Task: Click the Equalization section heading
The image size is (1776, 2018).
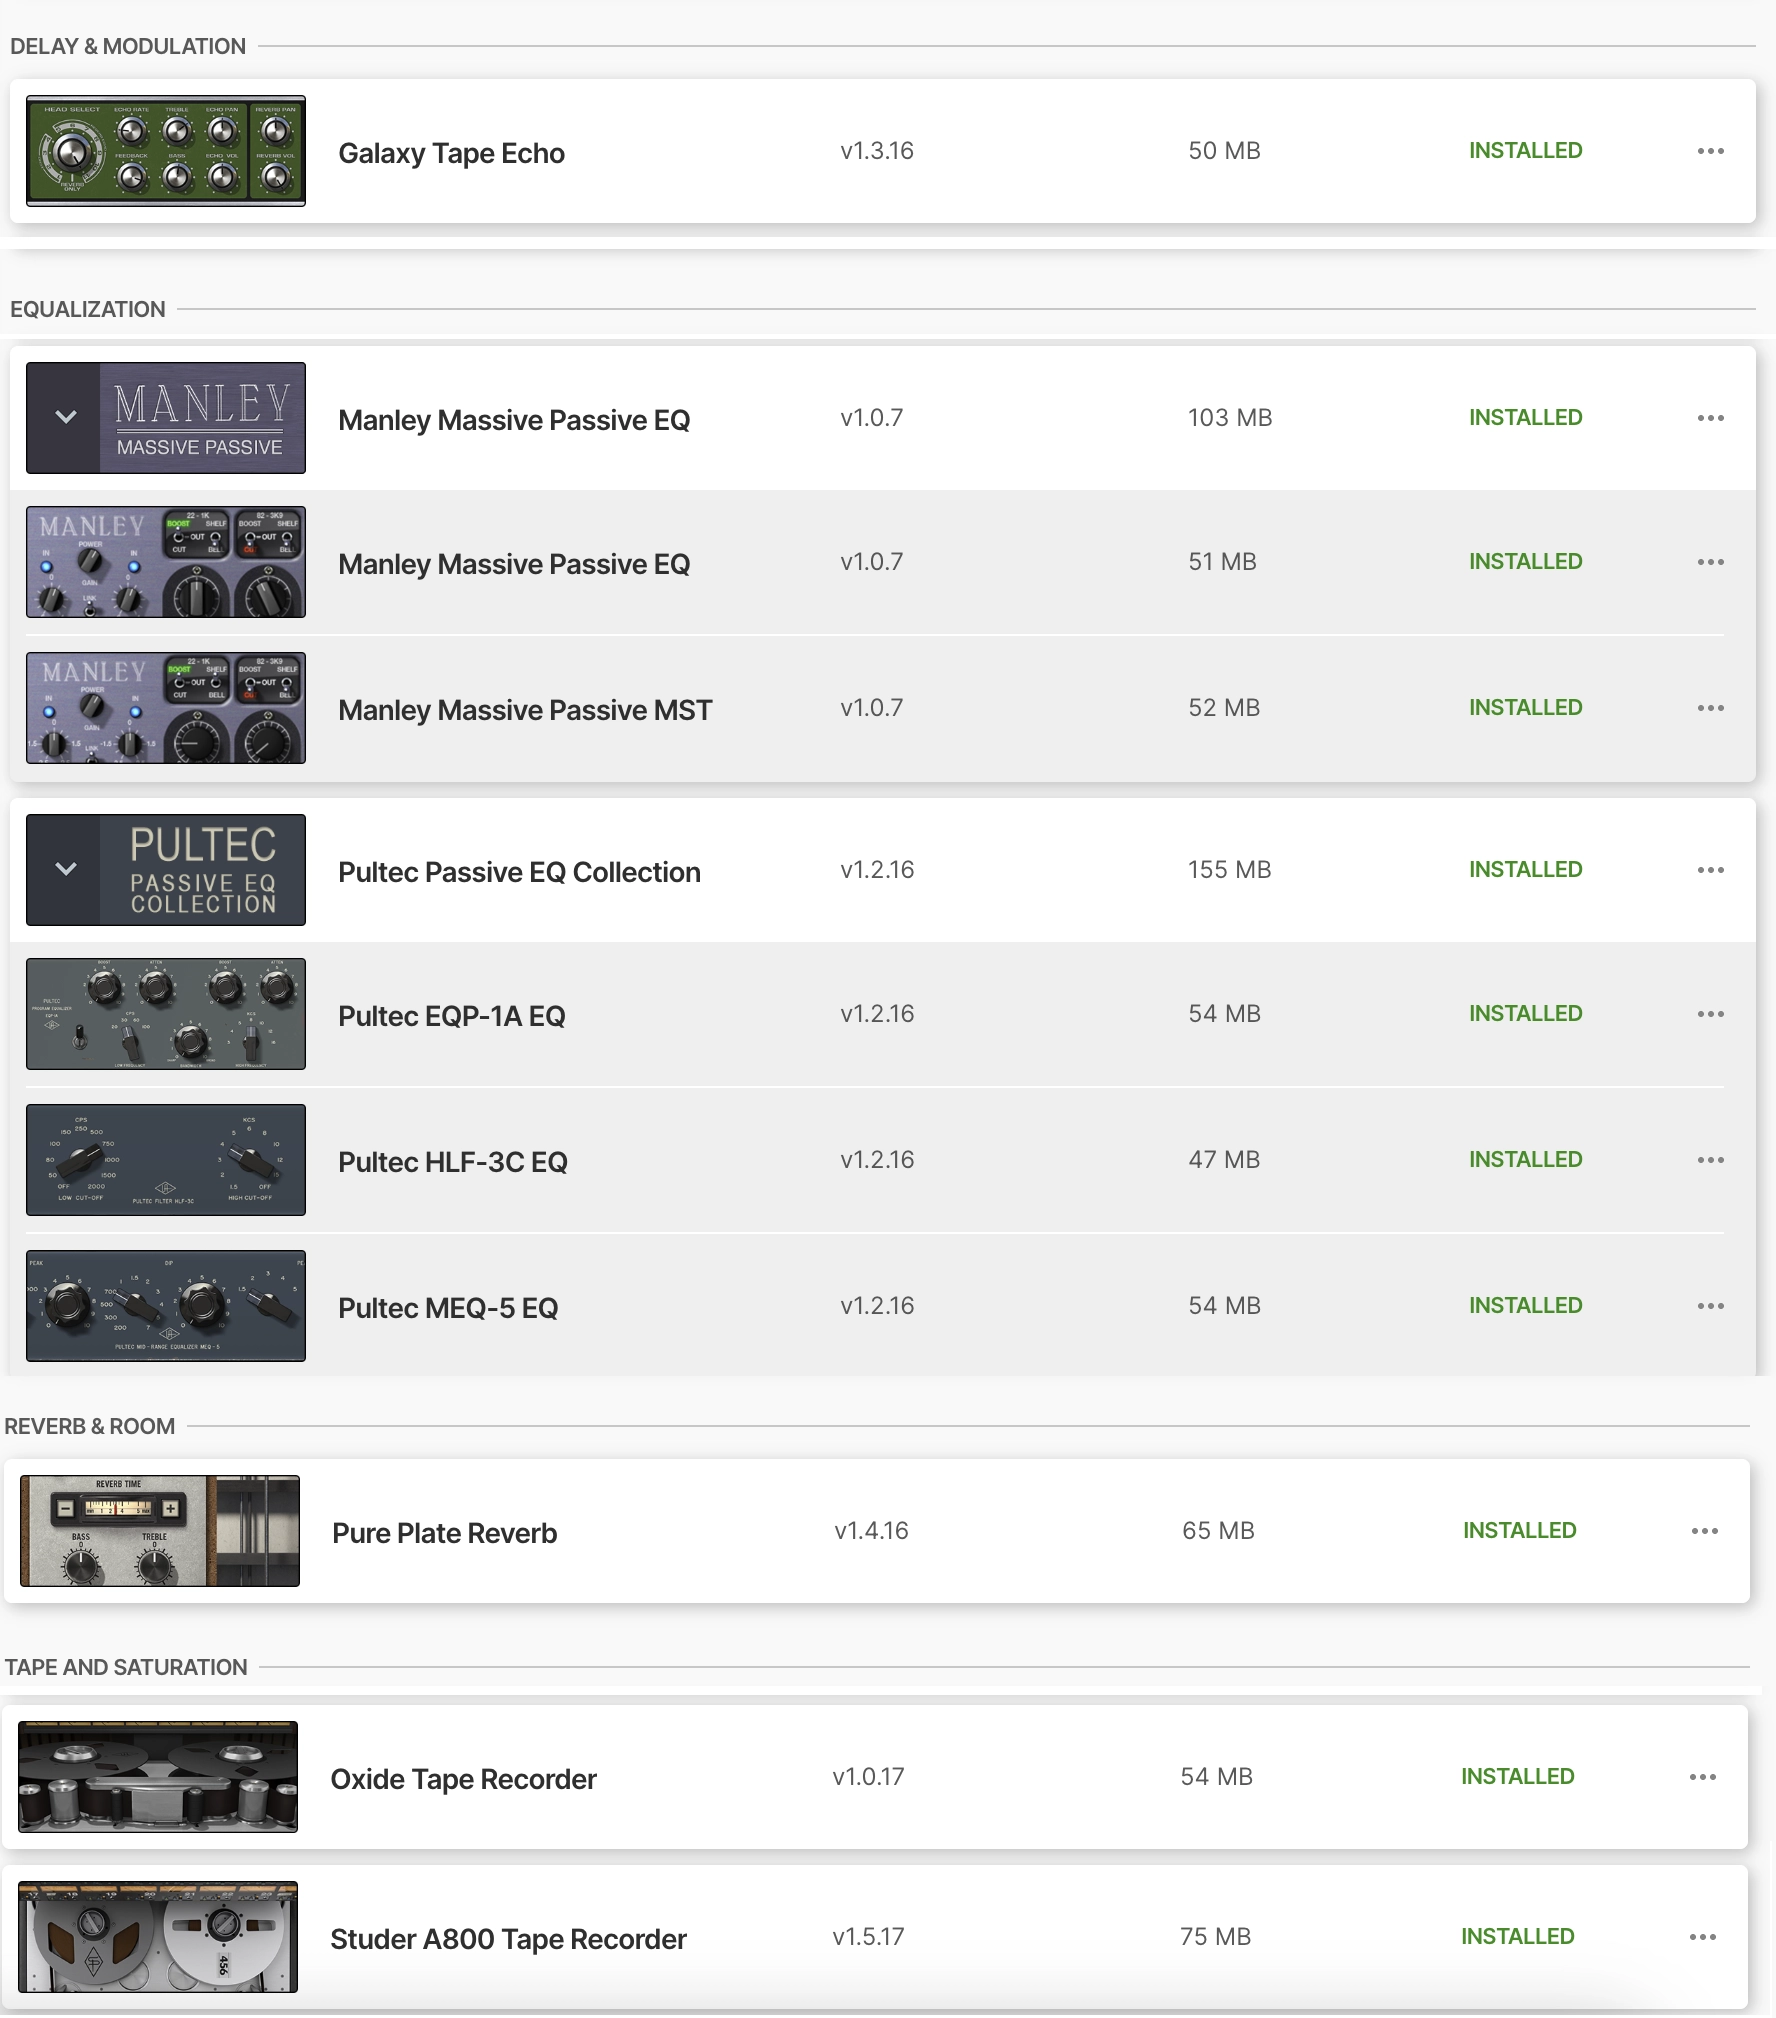Action: (x=88, y=310)
